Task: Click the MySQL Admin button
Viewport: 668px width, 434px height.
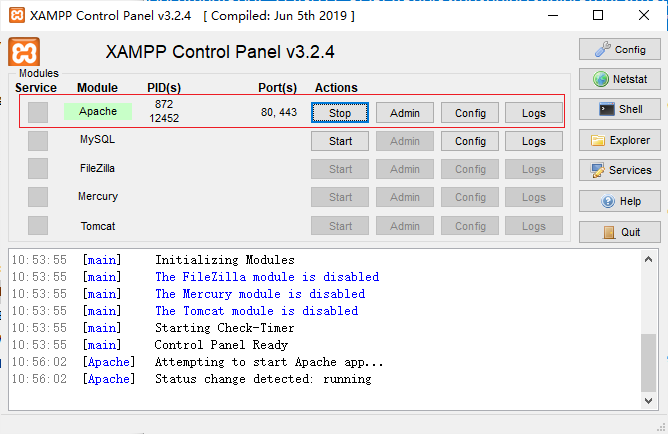Action: click(x=405, y=141)
